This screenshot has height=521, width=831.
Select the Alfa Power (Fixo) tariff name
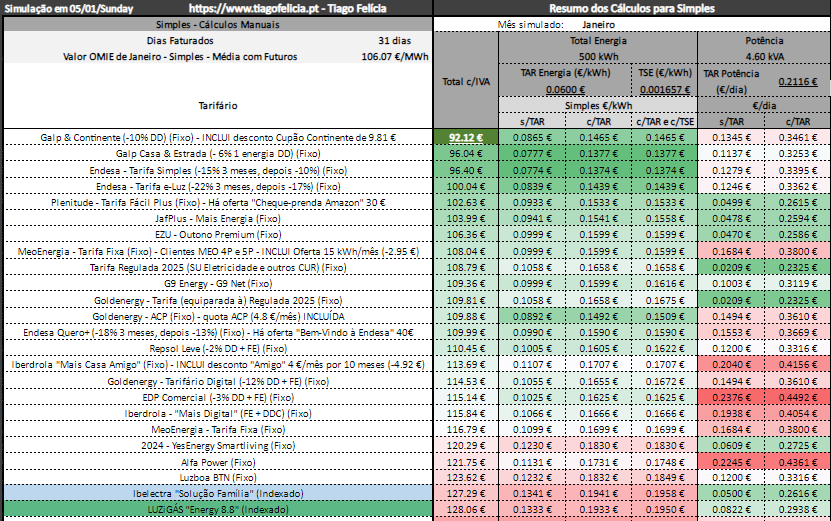(x=217, y=462)
